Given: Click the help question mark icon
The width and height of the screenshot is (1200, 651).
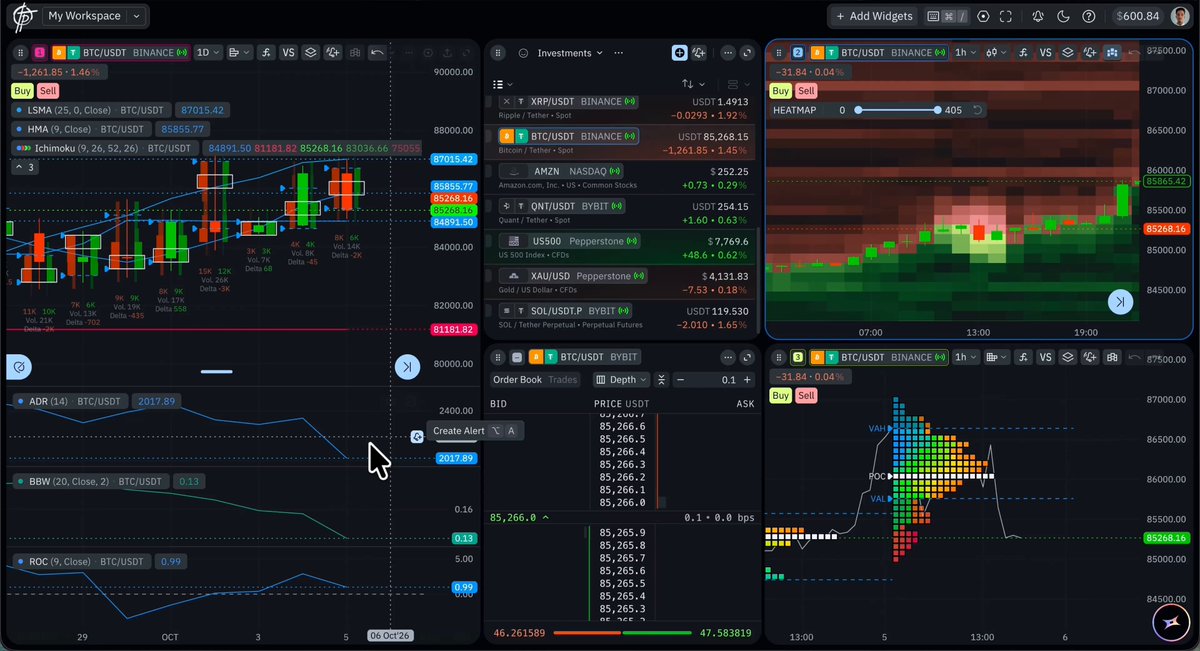Looking at the screenshot, I should [1088, 16].
